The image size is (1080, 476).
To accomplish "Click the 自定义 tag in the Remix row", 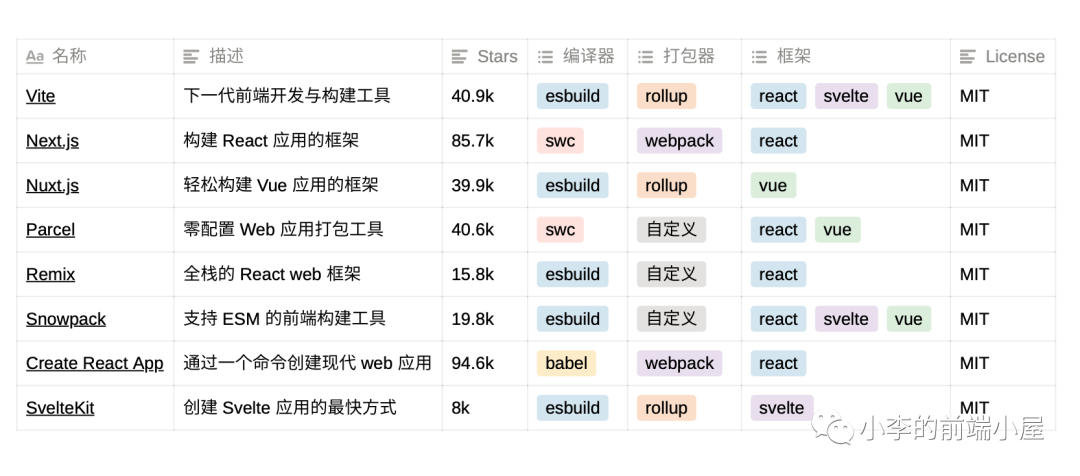I will [671, 274].
